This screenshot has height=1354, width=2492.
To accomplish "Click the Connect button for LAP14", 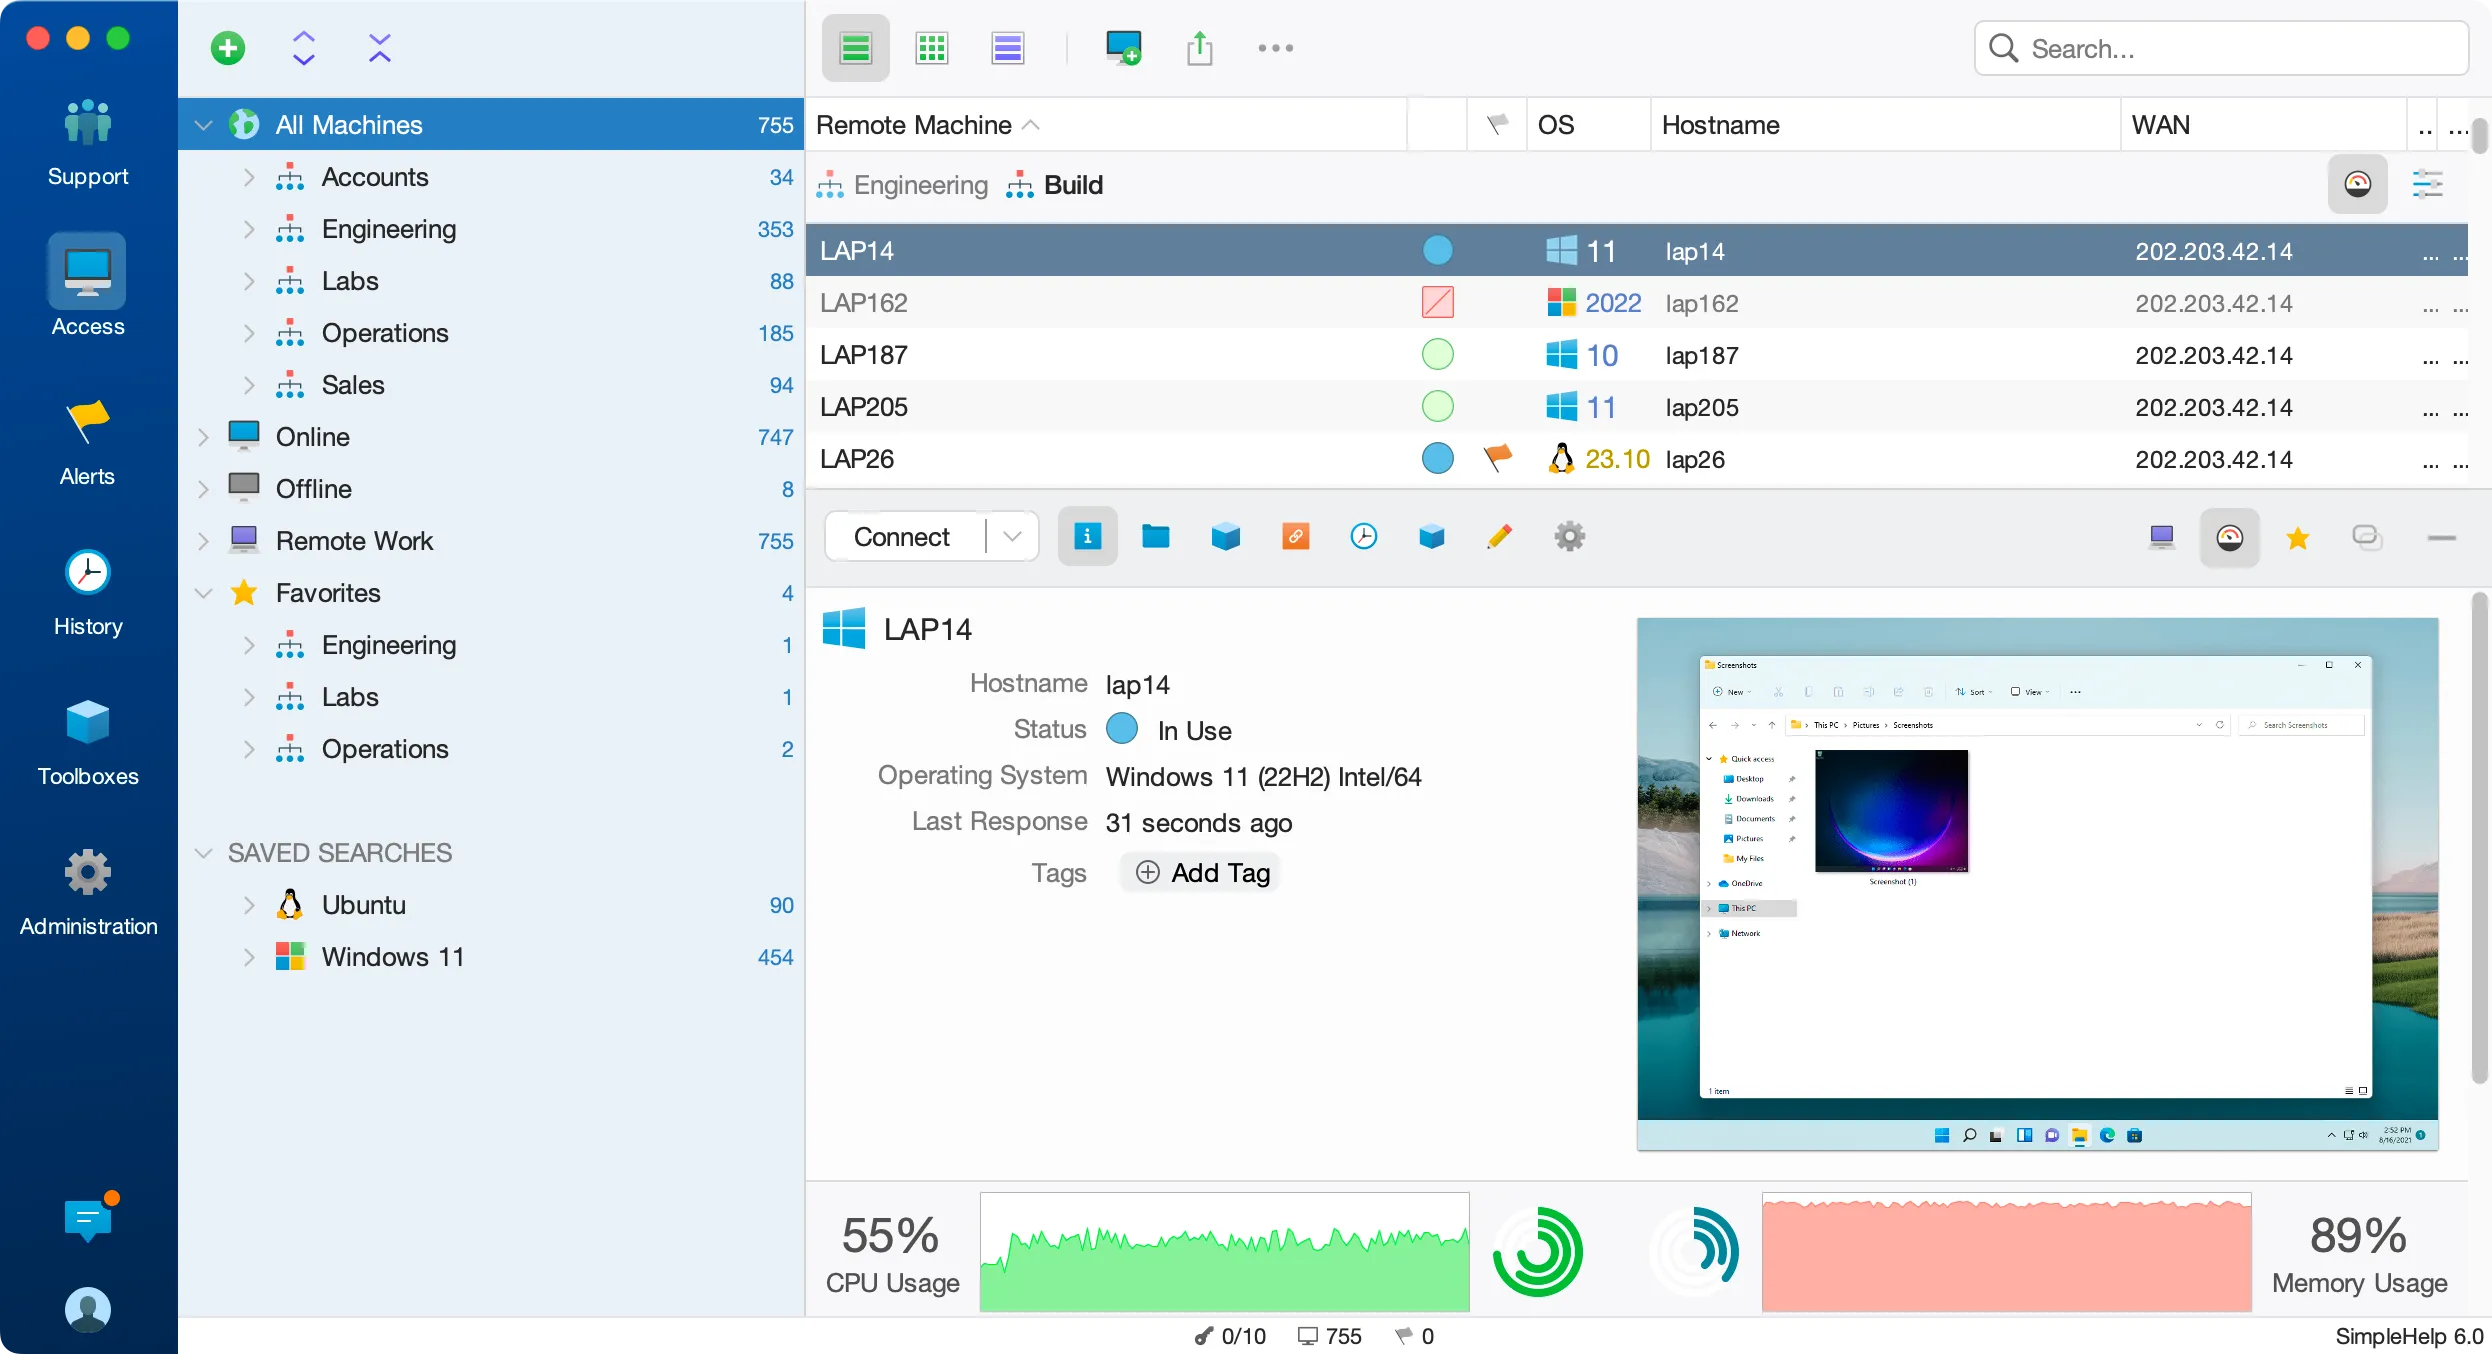I will point(900,536).
